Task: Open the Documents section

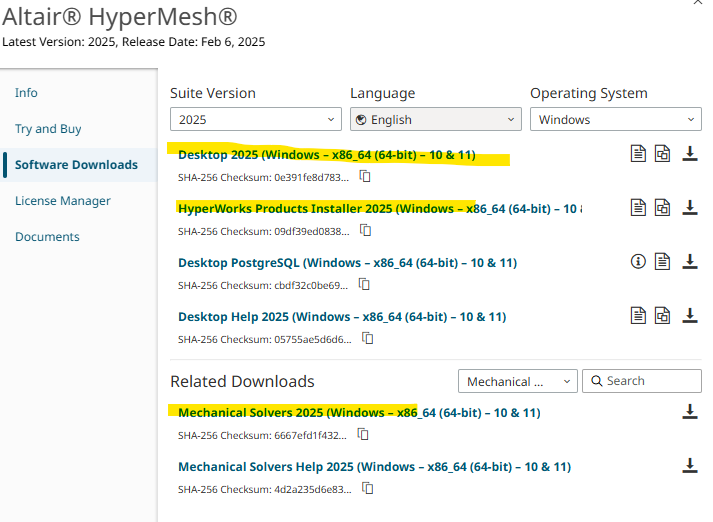Action: 47,236
